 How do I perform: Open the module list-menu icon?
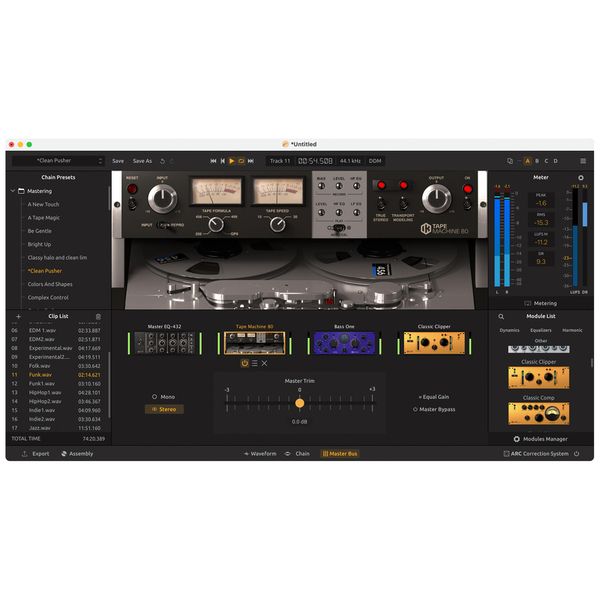(x=254, y=364)
